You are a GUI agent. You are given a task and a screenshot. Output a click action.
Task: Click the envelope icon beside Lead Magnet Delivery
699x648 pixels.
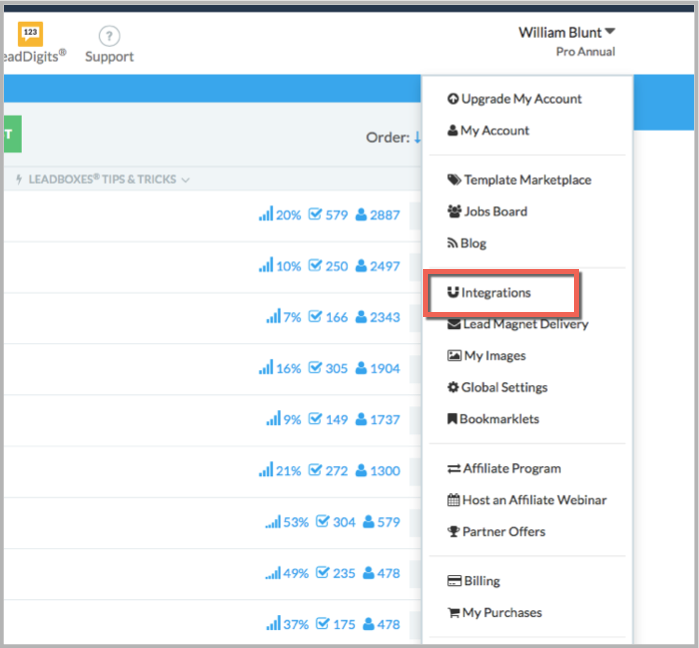tap(454, 324)
